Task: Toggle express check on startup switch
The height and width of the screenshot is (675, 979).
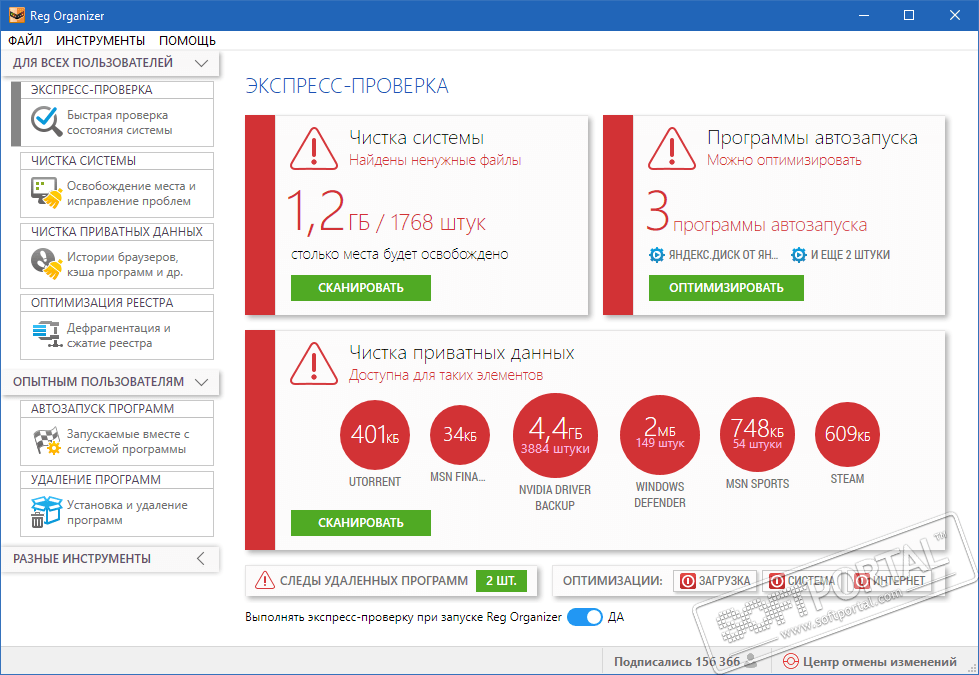Action: pos(585,617)
